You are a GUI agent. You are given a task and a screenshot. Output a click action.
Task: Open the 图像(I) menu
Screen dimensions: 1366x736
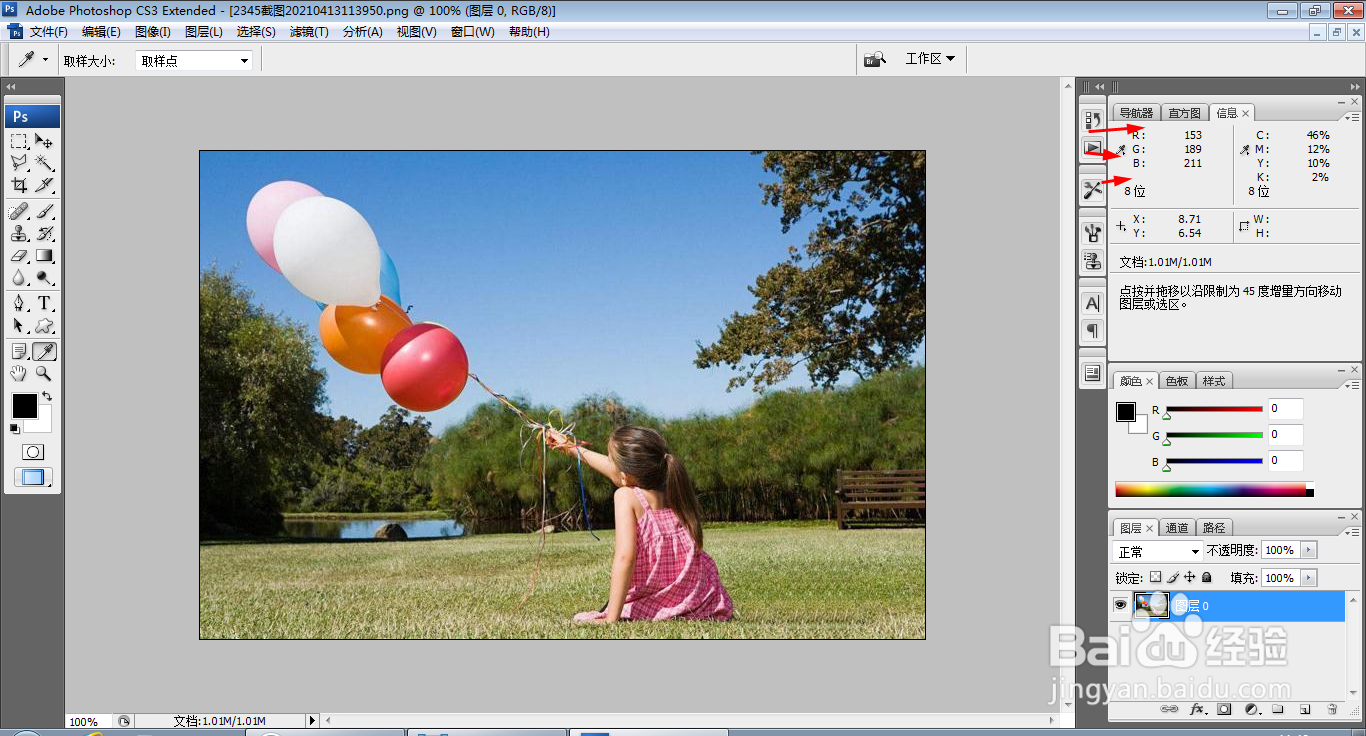pos(153,32)
